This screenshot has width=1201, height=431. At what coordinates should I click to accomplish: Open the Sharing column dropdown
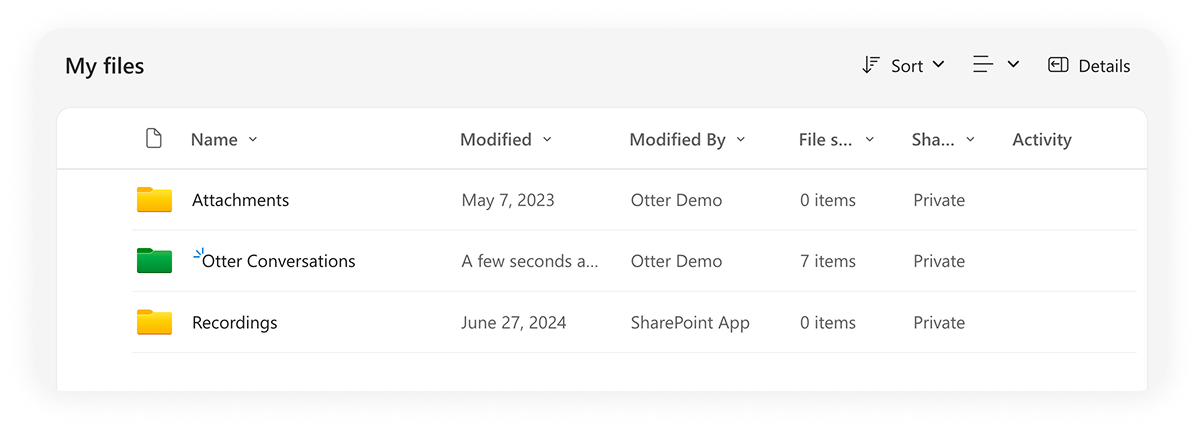point(971,140)
